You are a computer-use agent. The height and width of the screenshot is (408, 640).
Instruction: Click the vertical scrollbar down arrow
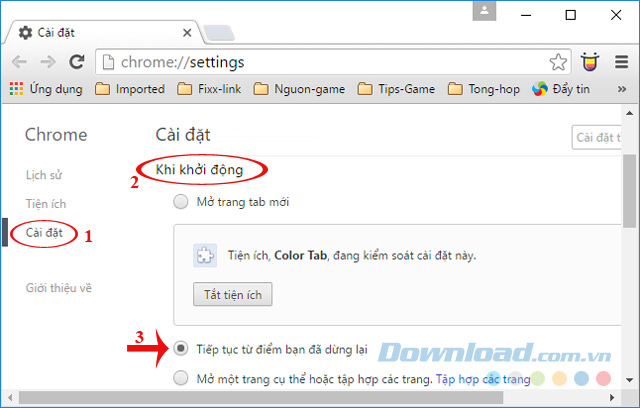(x=630, y=380)
